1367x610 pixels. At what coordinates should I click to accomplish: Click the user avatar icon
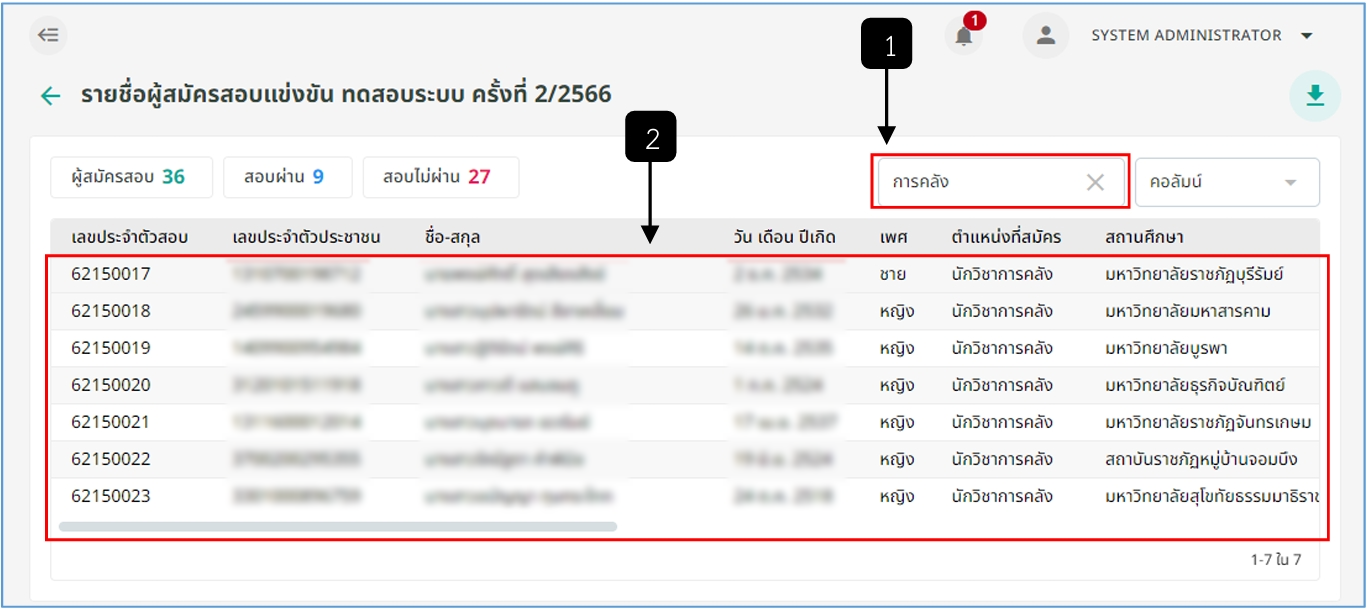tap(1046, 36)
